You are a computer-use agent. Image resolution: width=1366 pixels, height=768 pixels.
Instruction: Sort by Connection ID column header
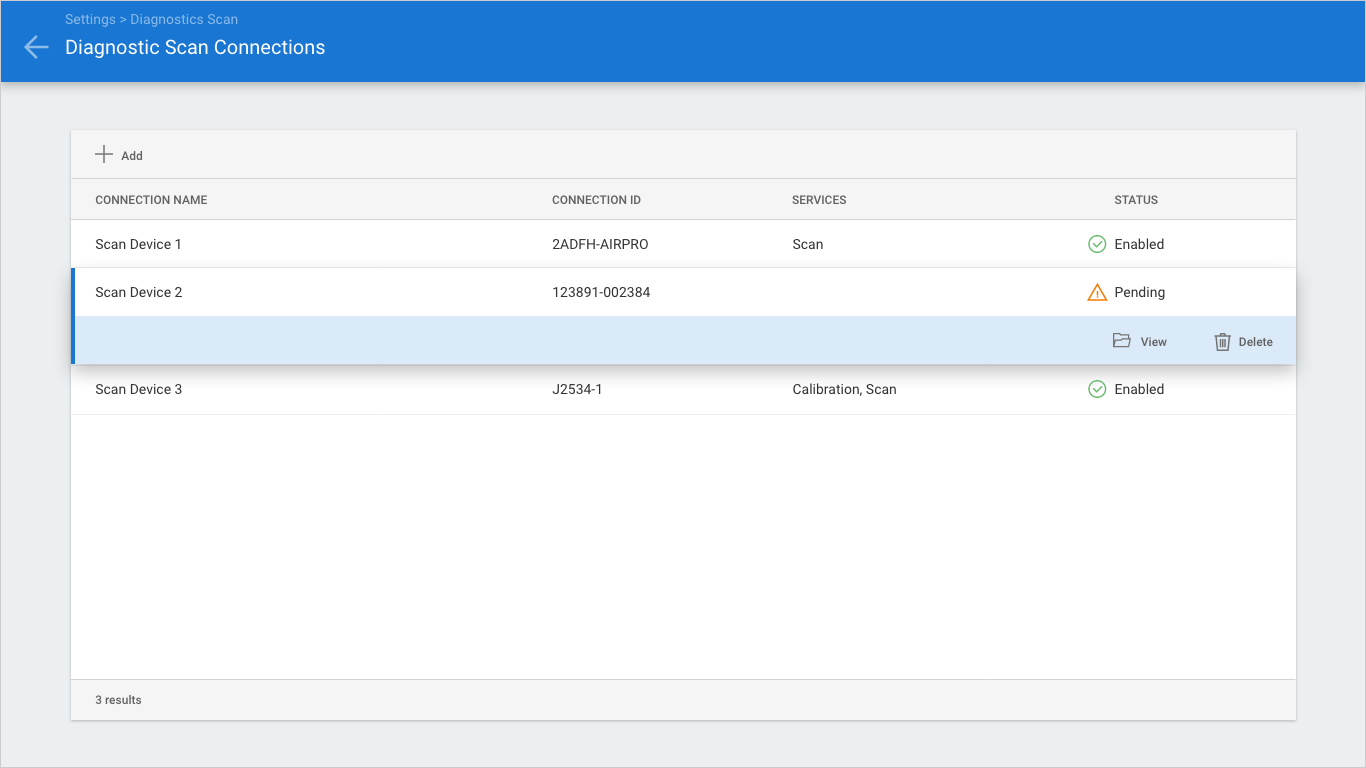coord(596,200)
